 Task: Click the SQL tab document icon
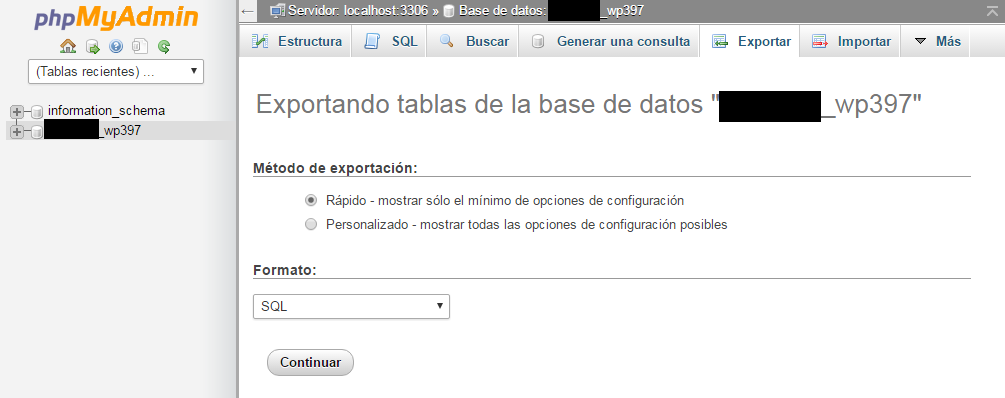[372, 41]
